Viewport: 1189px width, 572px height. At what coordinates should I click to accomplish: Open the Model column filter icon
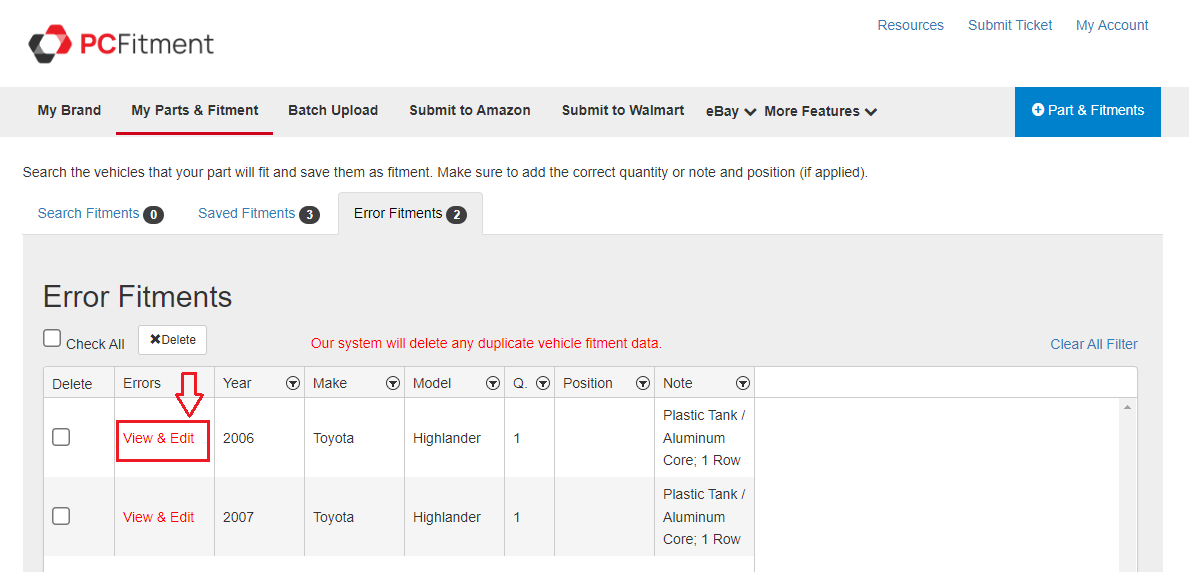click(x=493, y=383)
